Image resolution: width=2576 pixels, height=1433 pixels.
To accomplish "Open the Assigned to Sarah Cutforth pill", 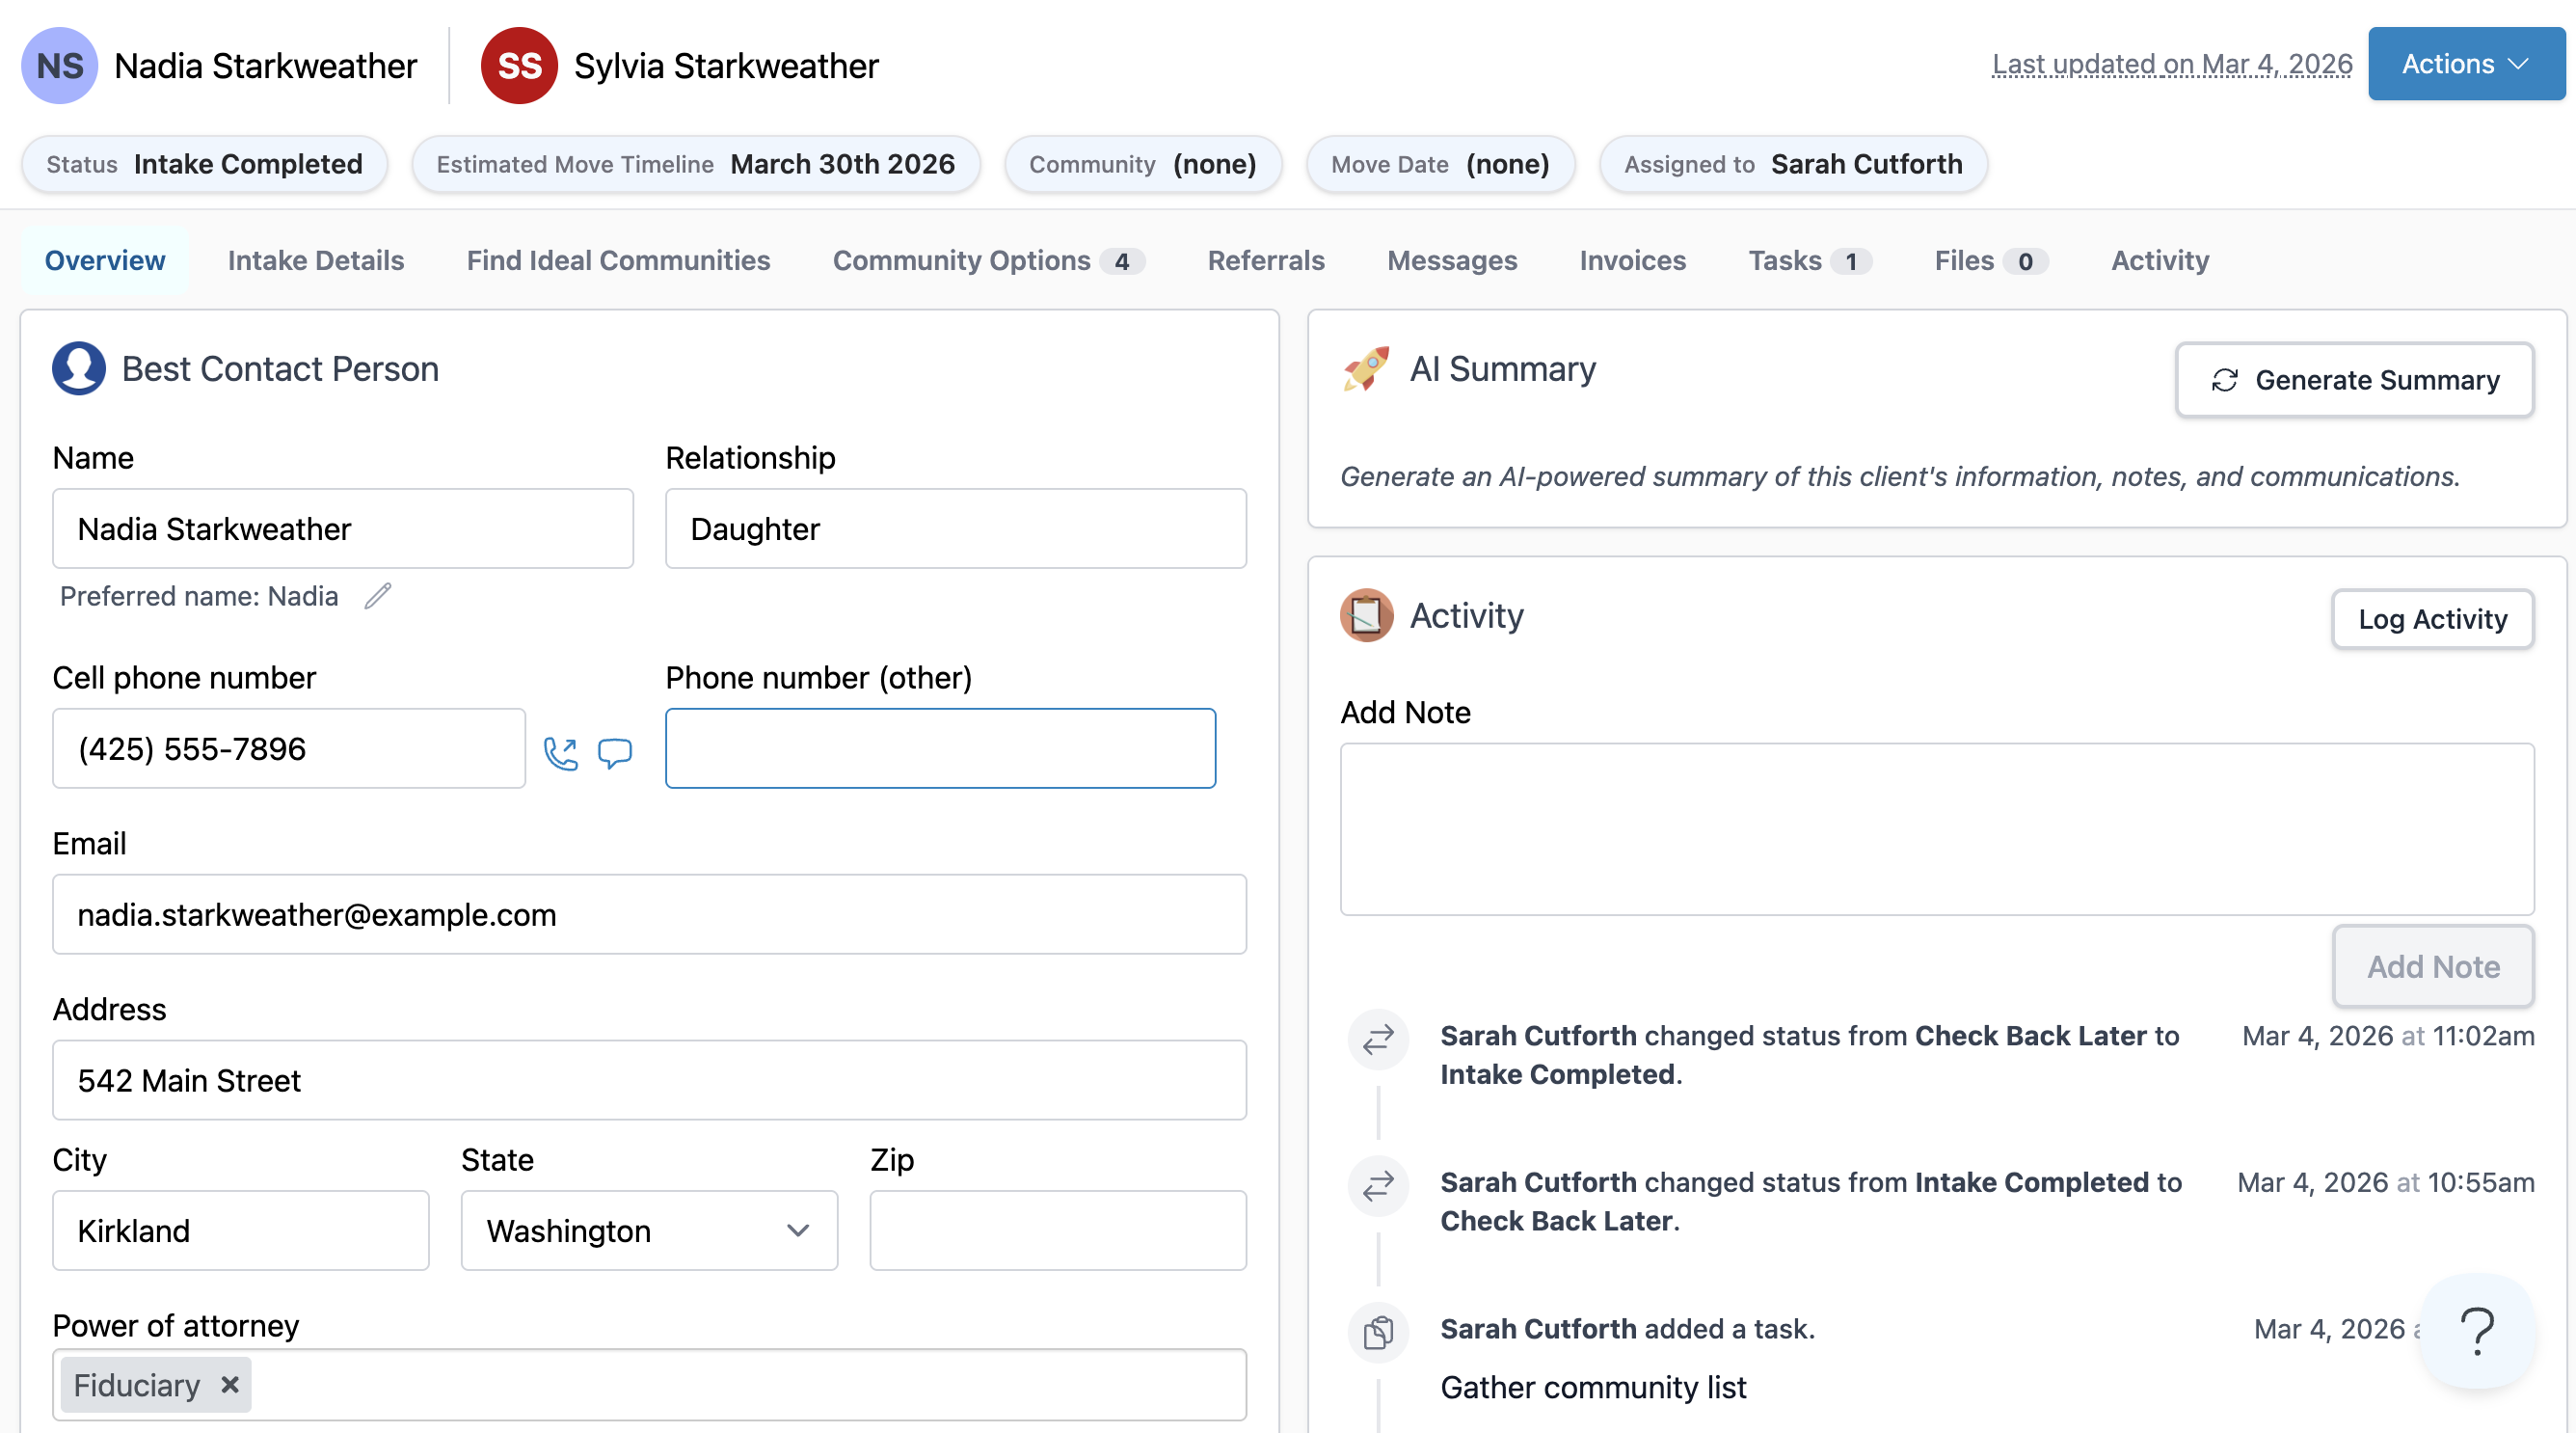I will (1792, 164).
